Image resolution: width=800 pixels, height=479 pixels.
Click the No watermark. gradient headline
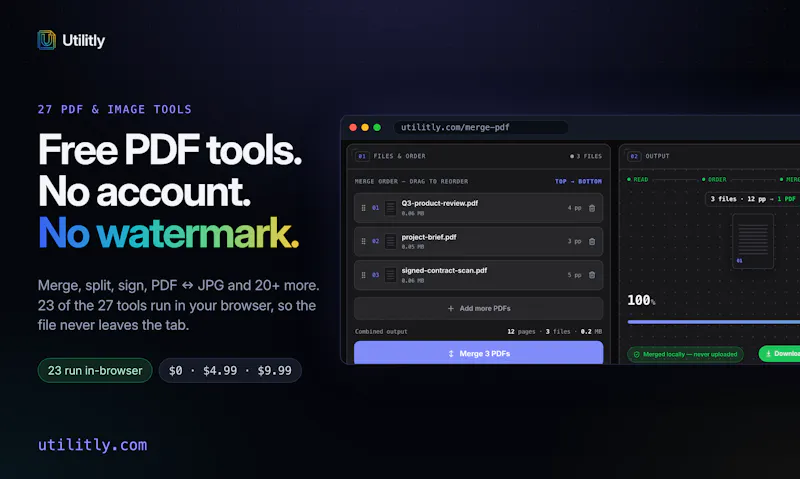(168, 233)
